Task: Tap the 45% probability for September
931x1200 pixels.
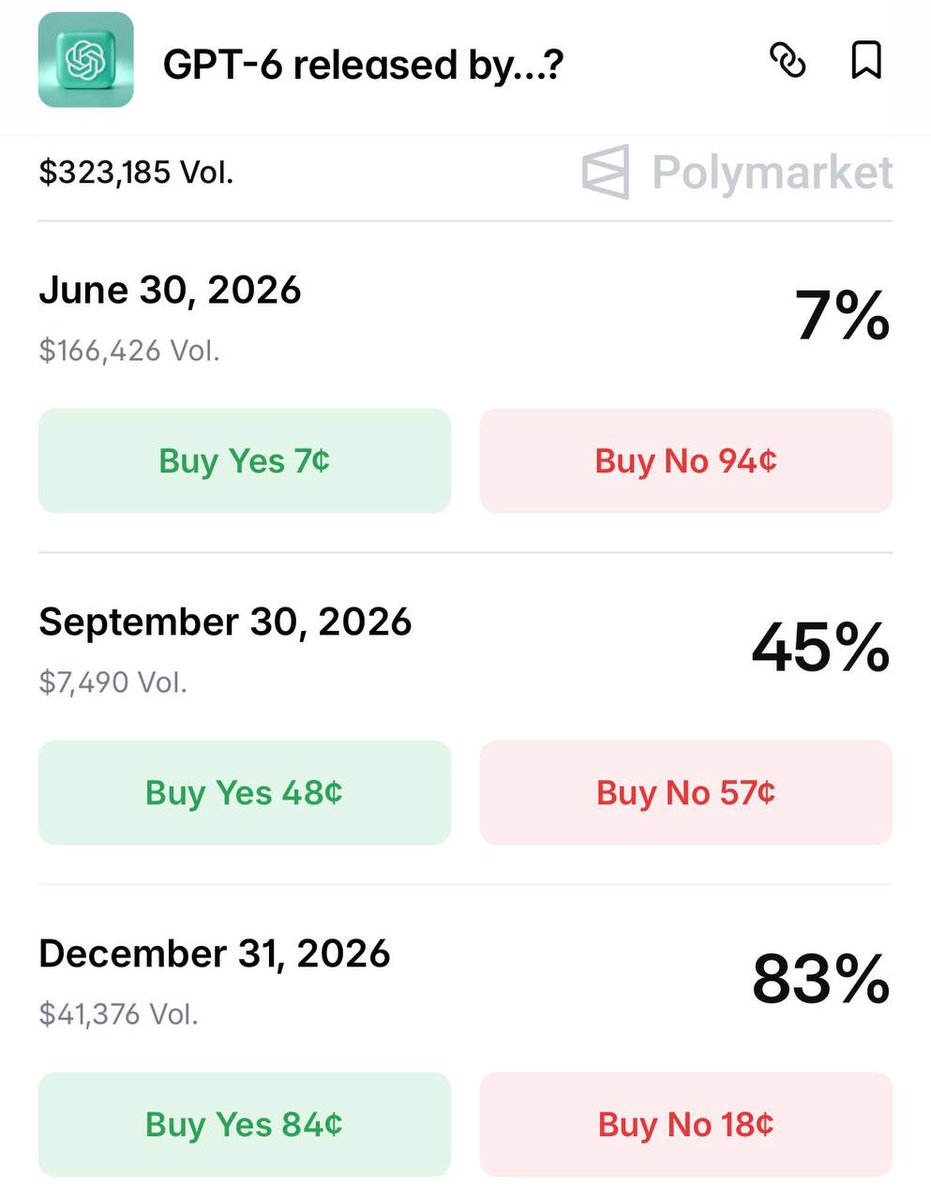Action: [x=820, y=650]
